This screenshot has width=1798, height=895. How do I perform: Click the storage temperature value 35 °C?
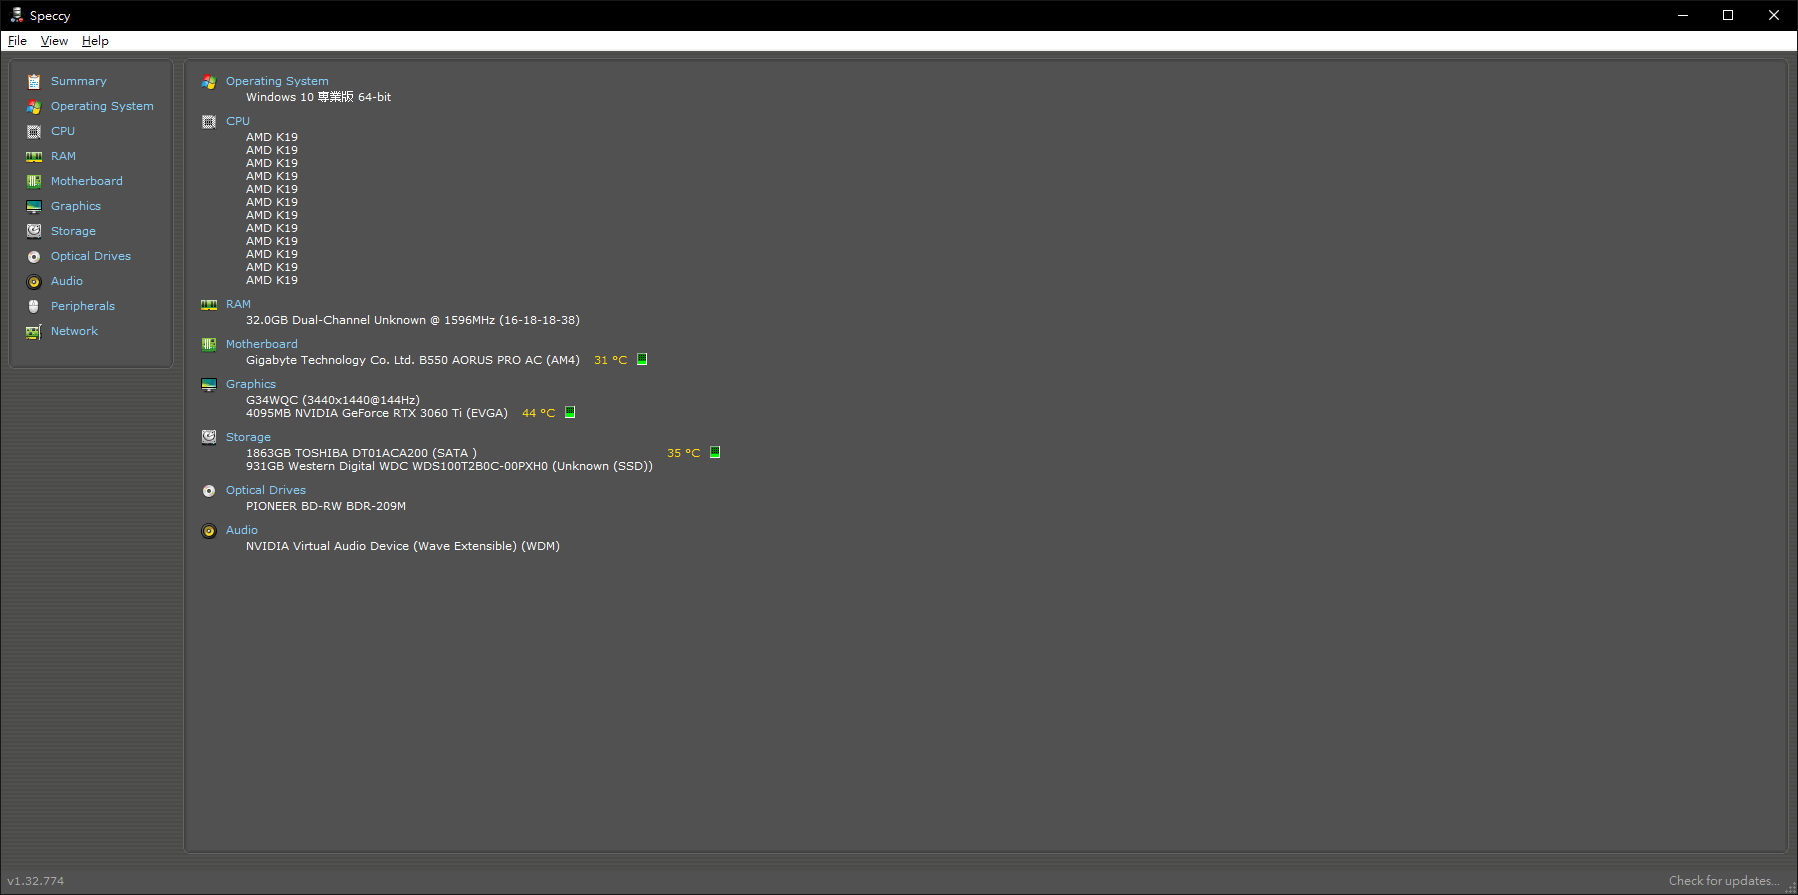point(684,453)
